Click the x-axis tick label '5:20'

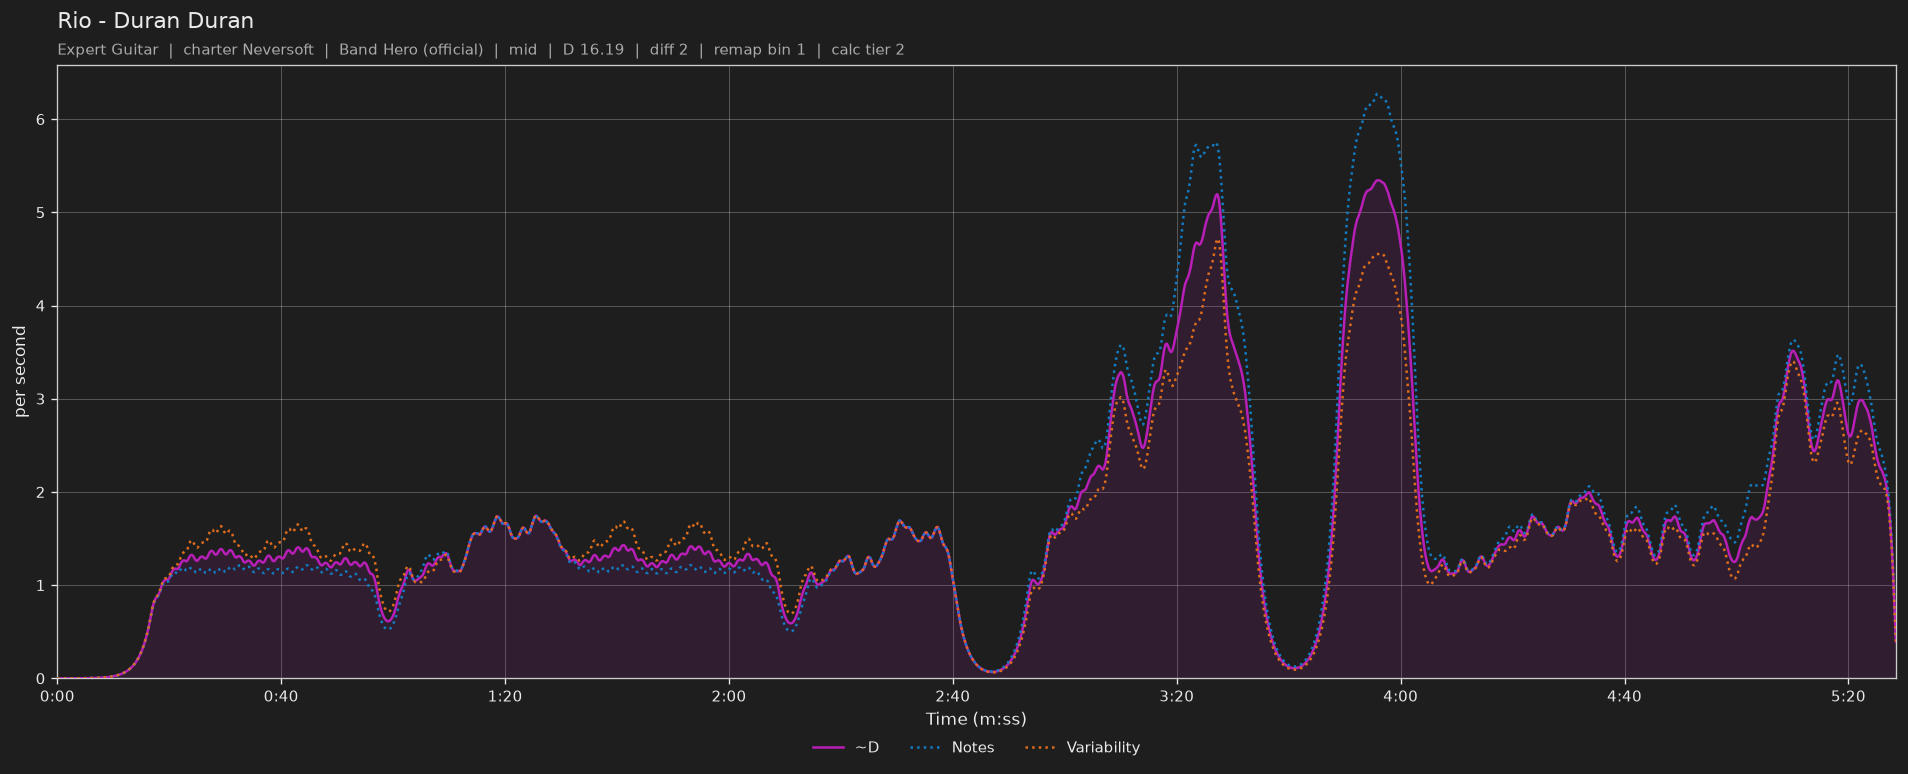coord(1848,697)
